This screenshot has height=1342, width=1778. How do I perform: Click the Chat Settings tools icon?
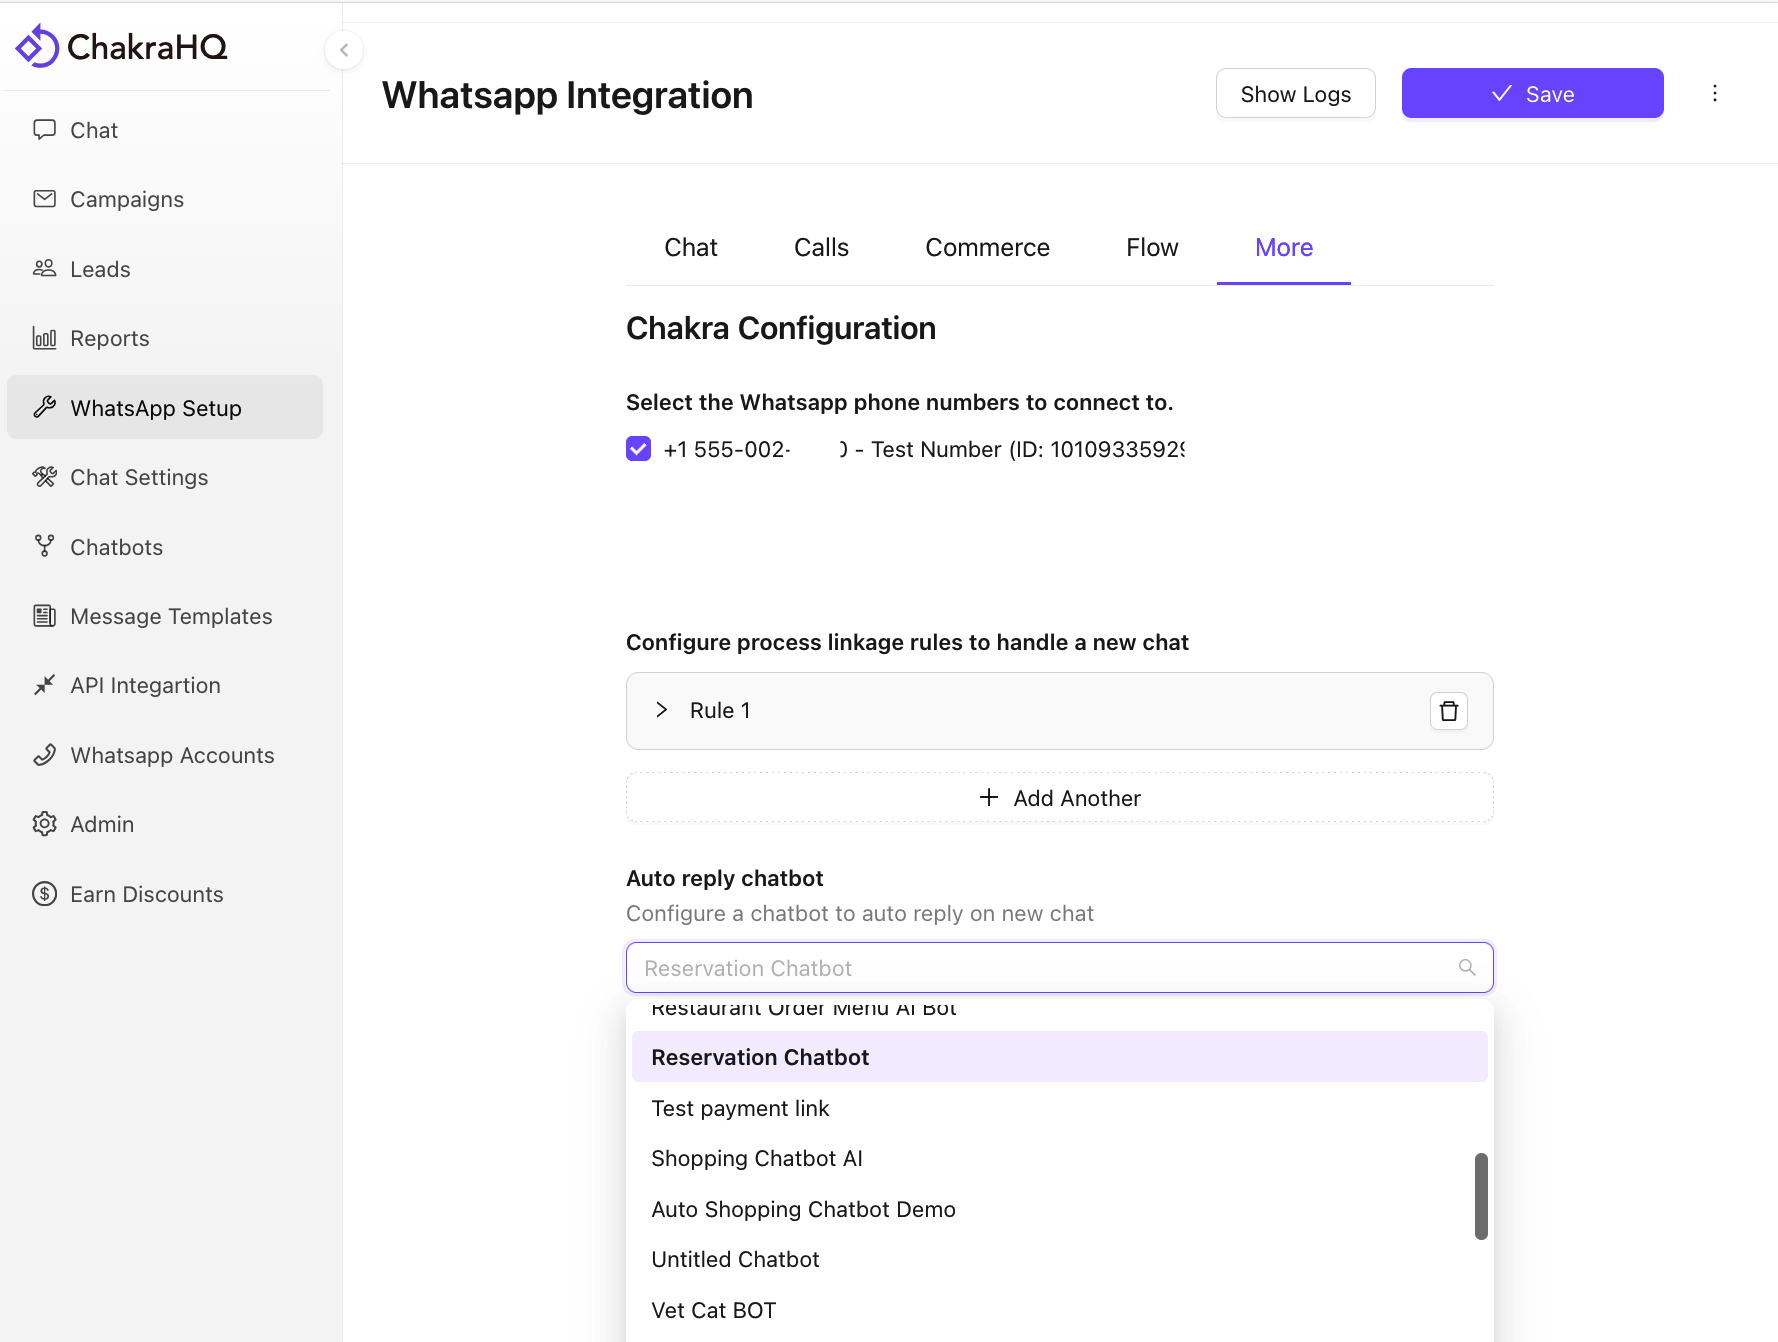(x=44, y=477)
